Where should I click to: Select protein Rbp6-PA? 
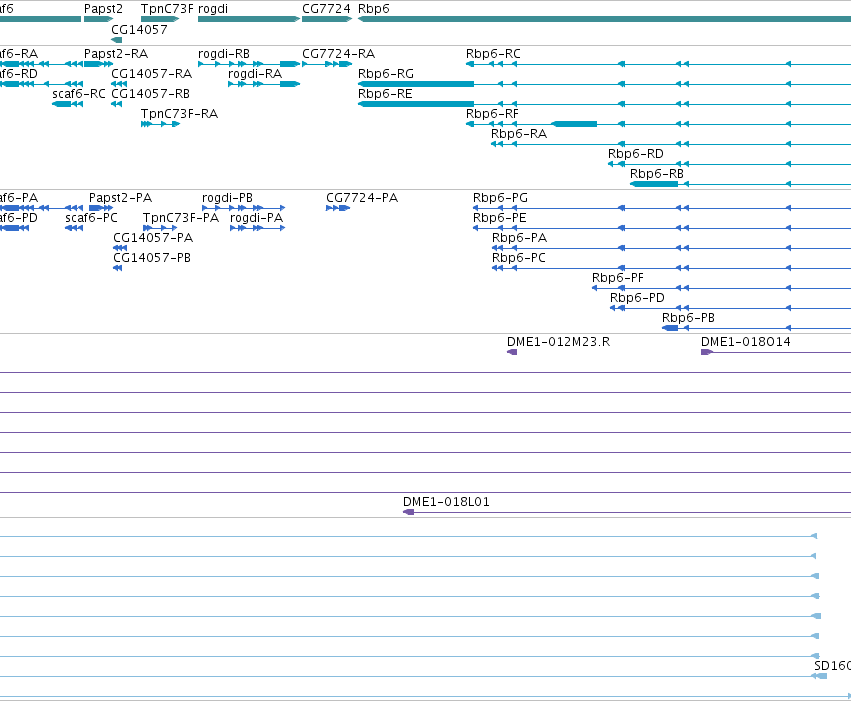(519, 238)
